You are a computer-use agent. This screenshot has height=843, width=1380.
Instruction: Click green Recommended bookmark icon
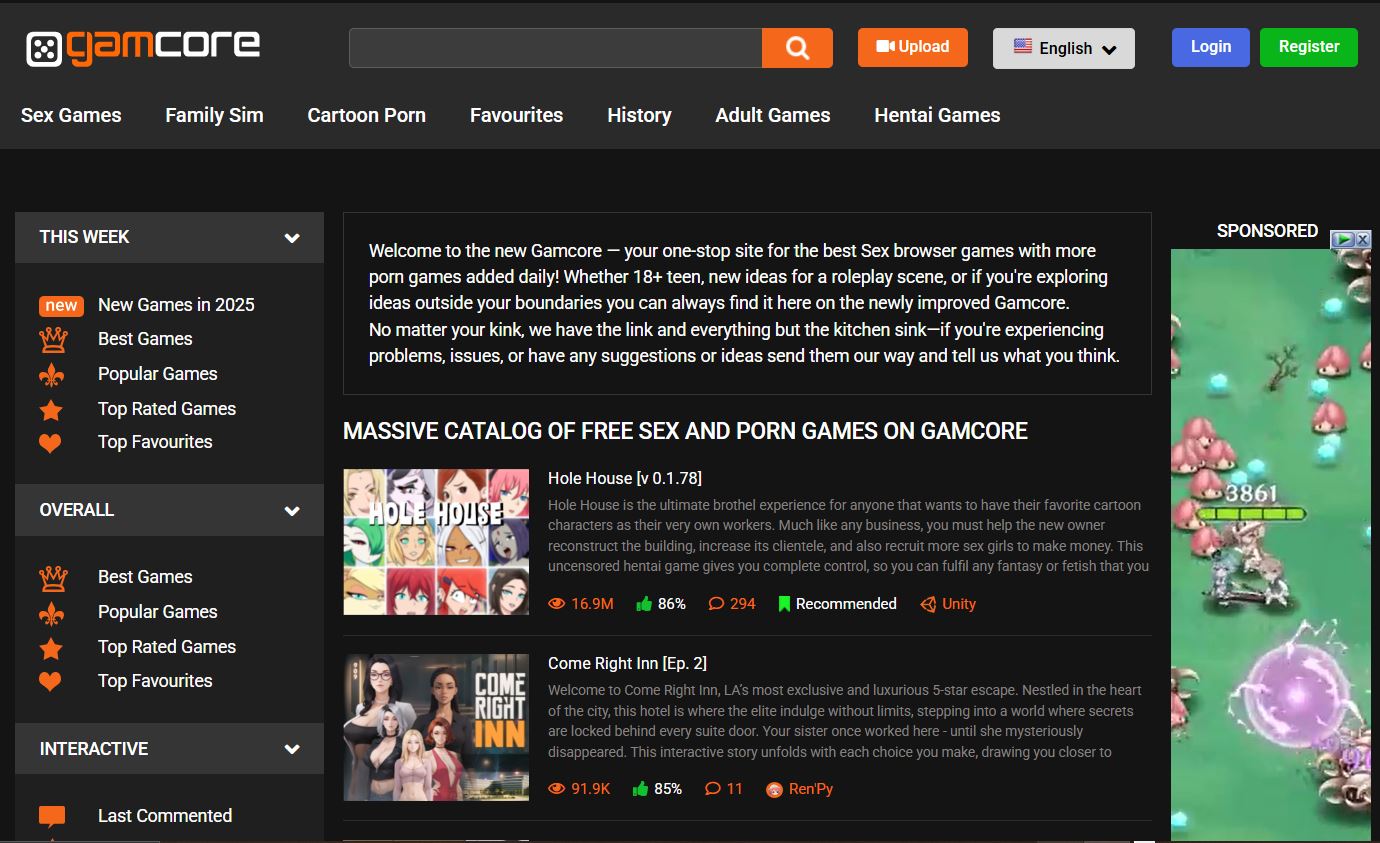coord(784,604)
